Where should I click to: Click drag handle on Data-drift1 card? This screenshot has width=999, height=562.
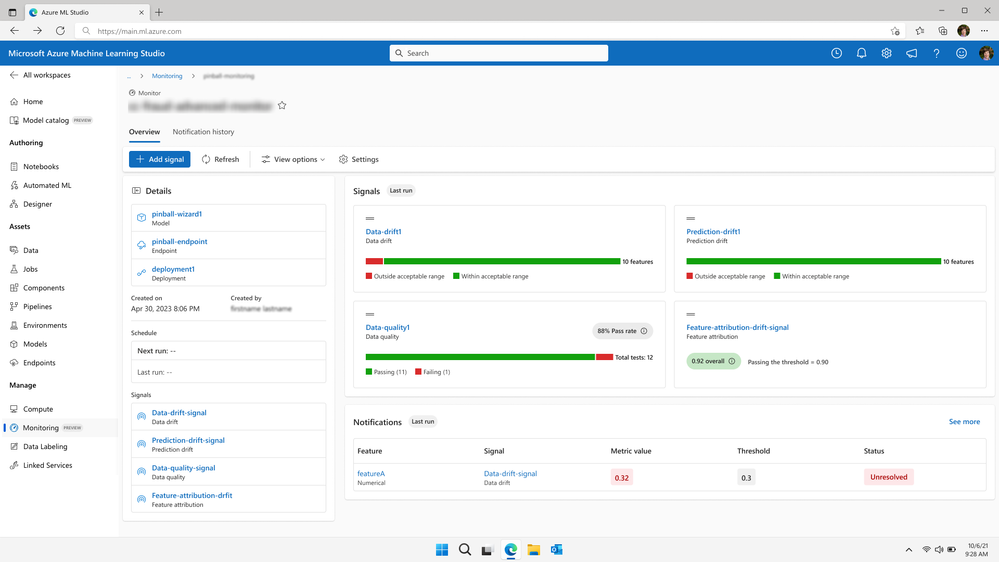point(370,219)
